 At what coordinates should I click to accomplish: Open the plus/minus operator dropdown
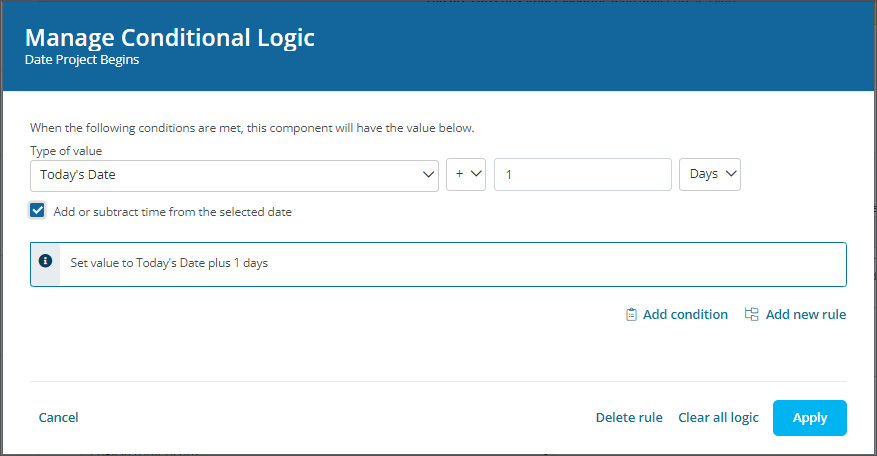coord(466,175)
